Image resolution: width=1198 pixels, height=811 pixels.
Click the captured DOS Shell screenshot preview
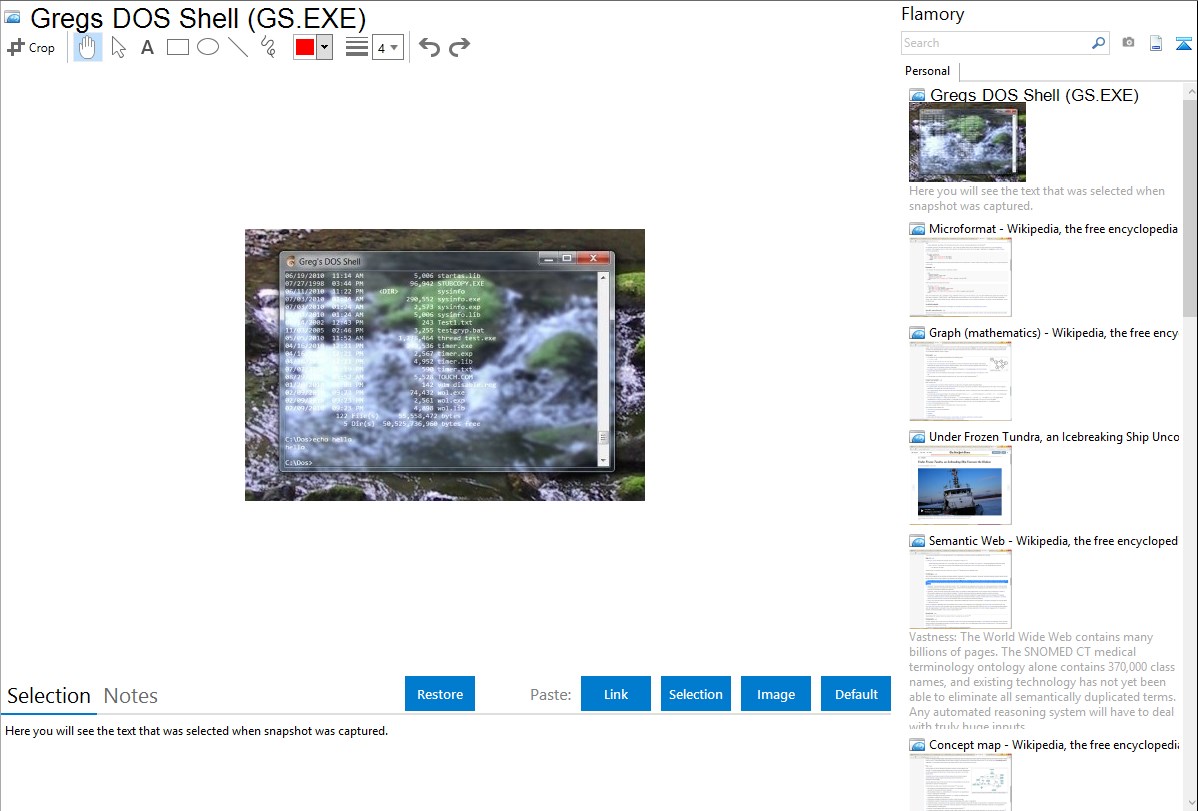coord(445,365)
